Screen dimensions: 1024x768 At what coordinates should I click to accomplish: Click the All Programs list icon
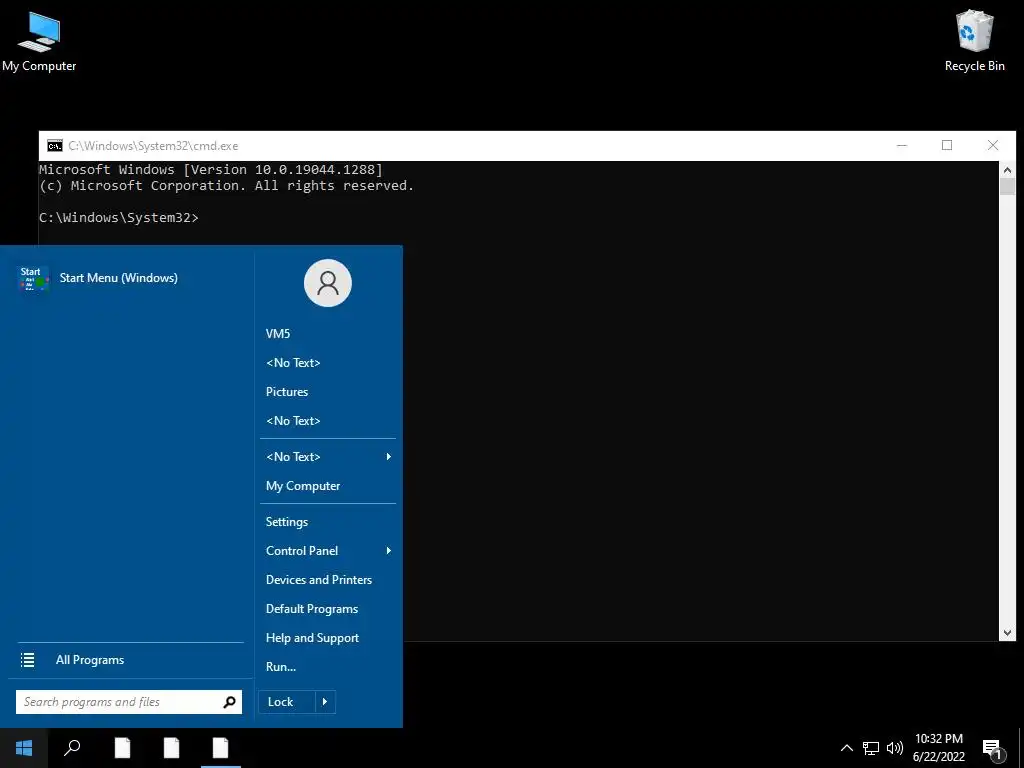point(27,660)
